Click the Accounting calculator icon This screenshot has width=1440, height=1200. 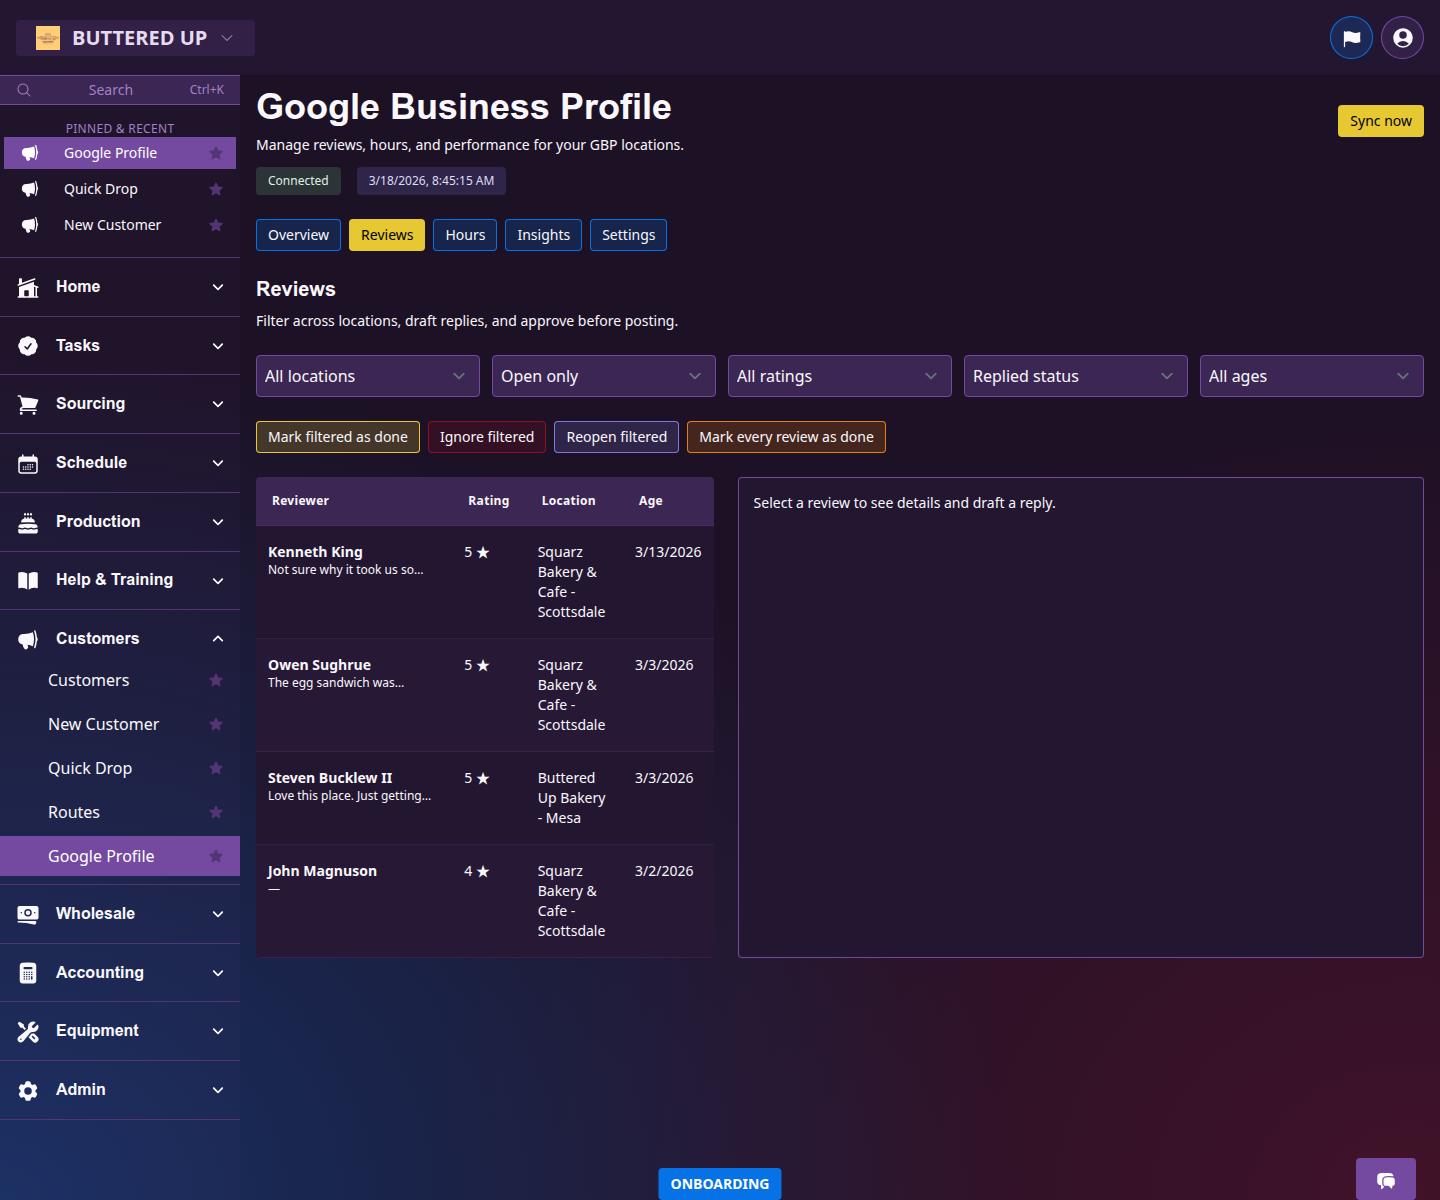(x=27, y=972)
